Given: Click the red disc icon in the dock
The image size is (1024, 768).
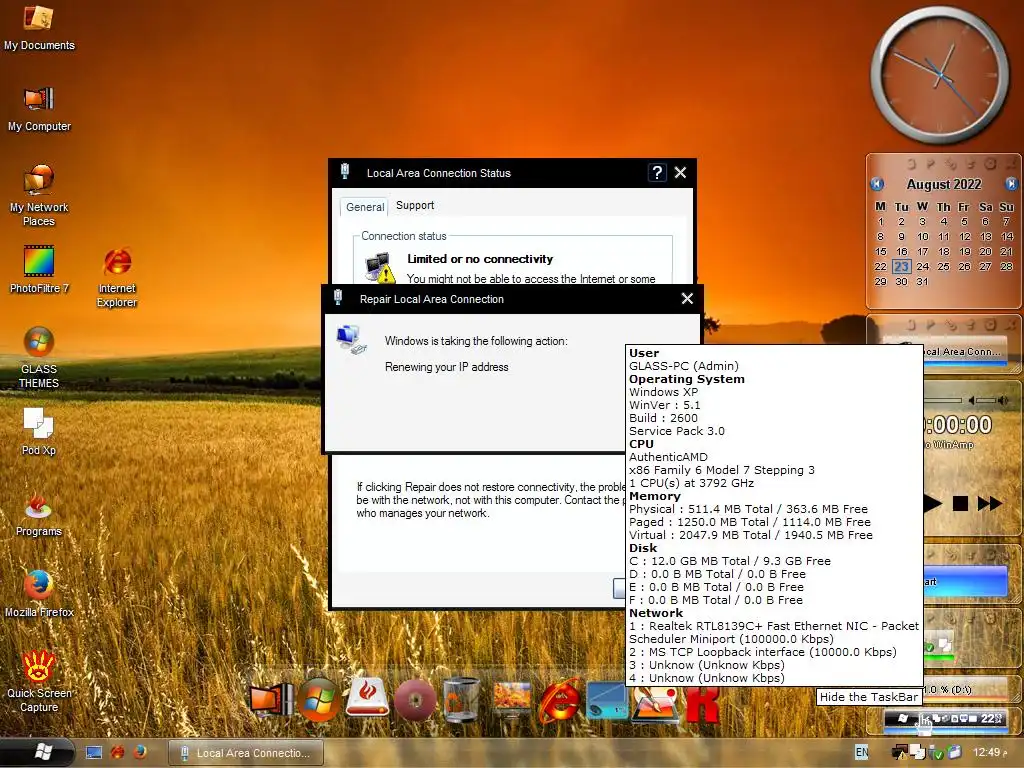Looking at the screenshot, I should pos(415,700).
